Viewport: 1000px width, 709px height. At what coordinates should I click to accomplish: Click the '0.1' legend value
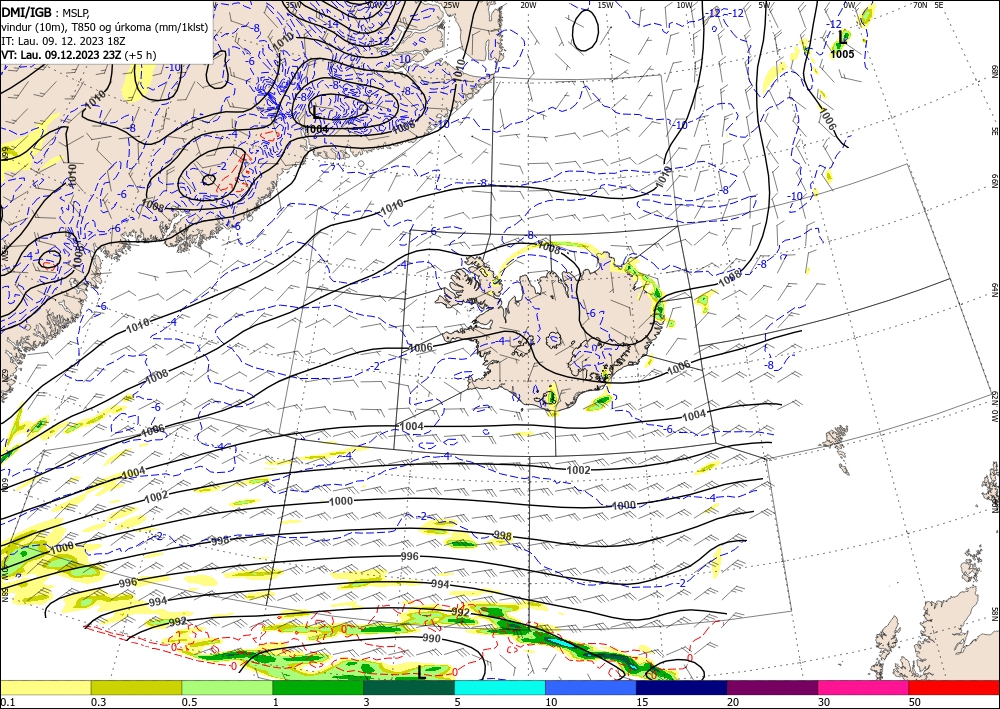click(6, 702)
